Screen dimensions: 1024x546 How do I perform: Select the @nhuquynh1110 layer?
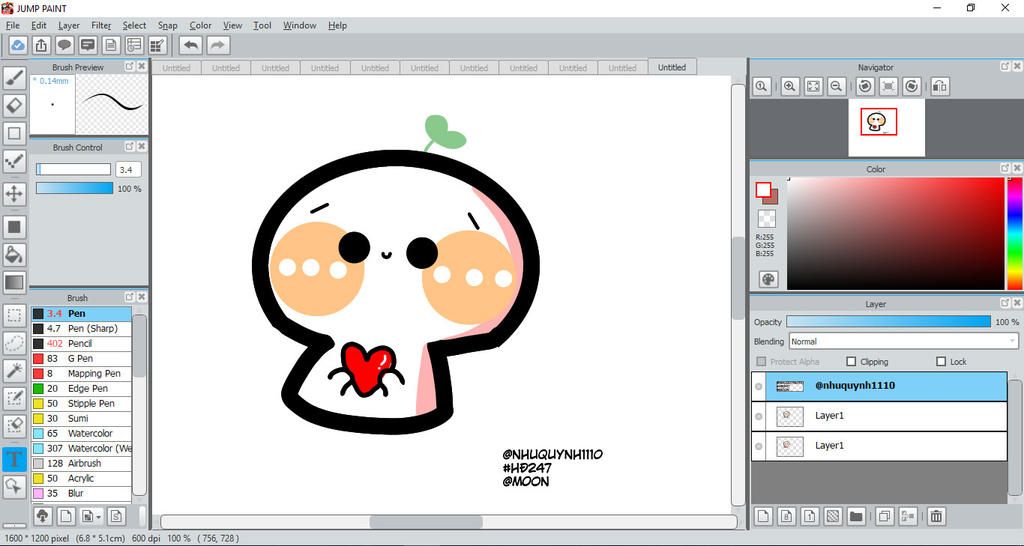coord(879,387)
